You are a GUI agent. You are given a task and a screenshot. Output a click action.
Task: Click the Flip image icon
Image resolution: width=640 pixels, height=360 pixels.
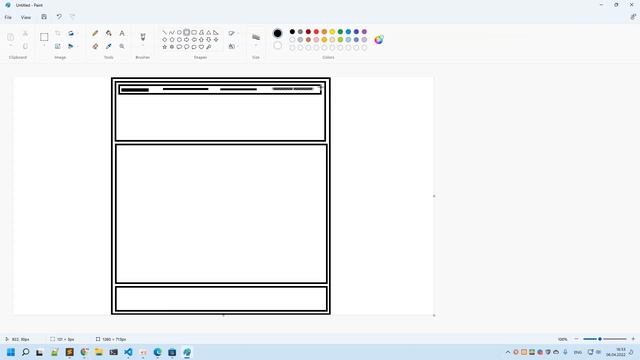point(71,46)
